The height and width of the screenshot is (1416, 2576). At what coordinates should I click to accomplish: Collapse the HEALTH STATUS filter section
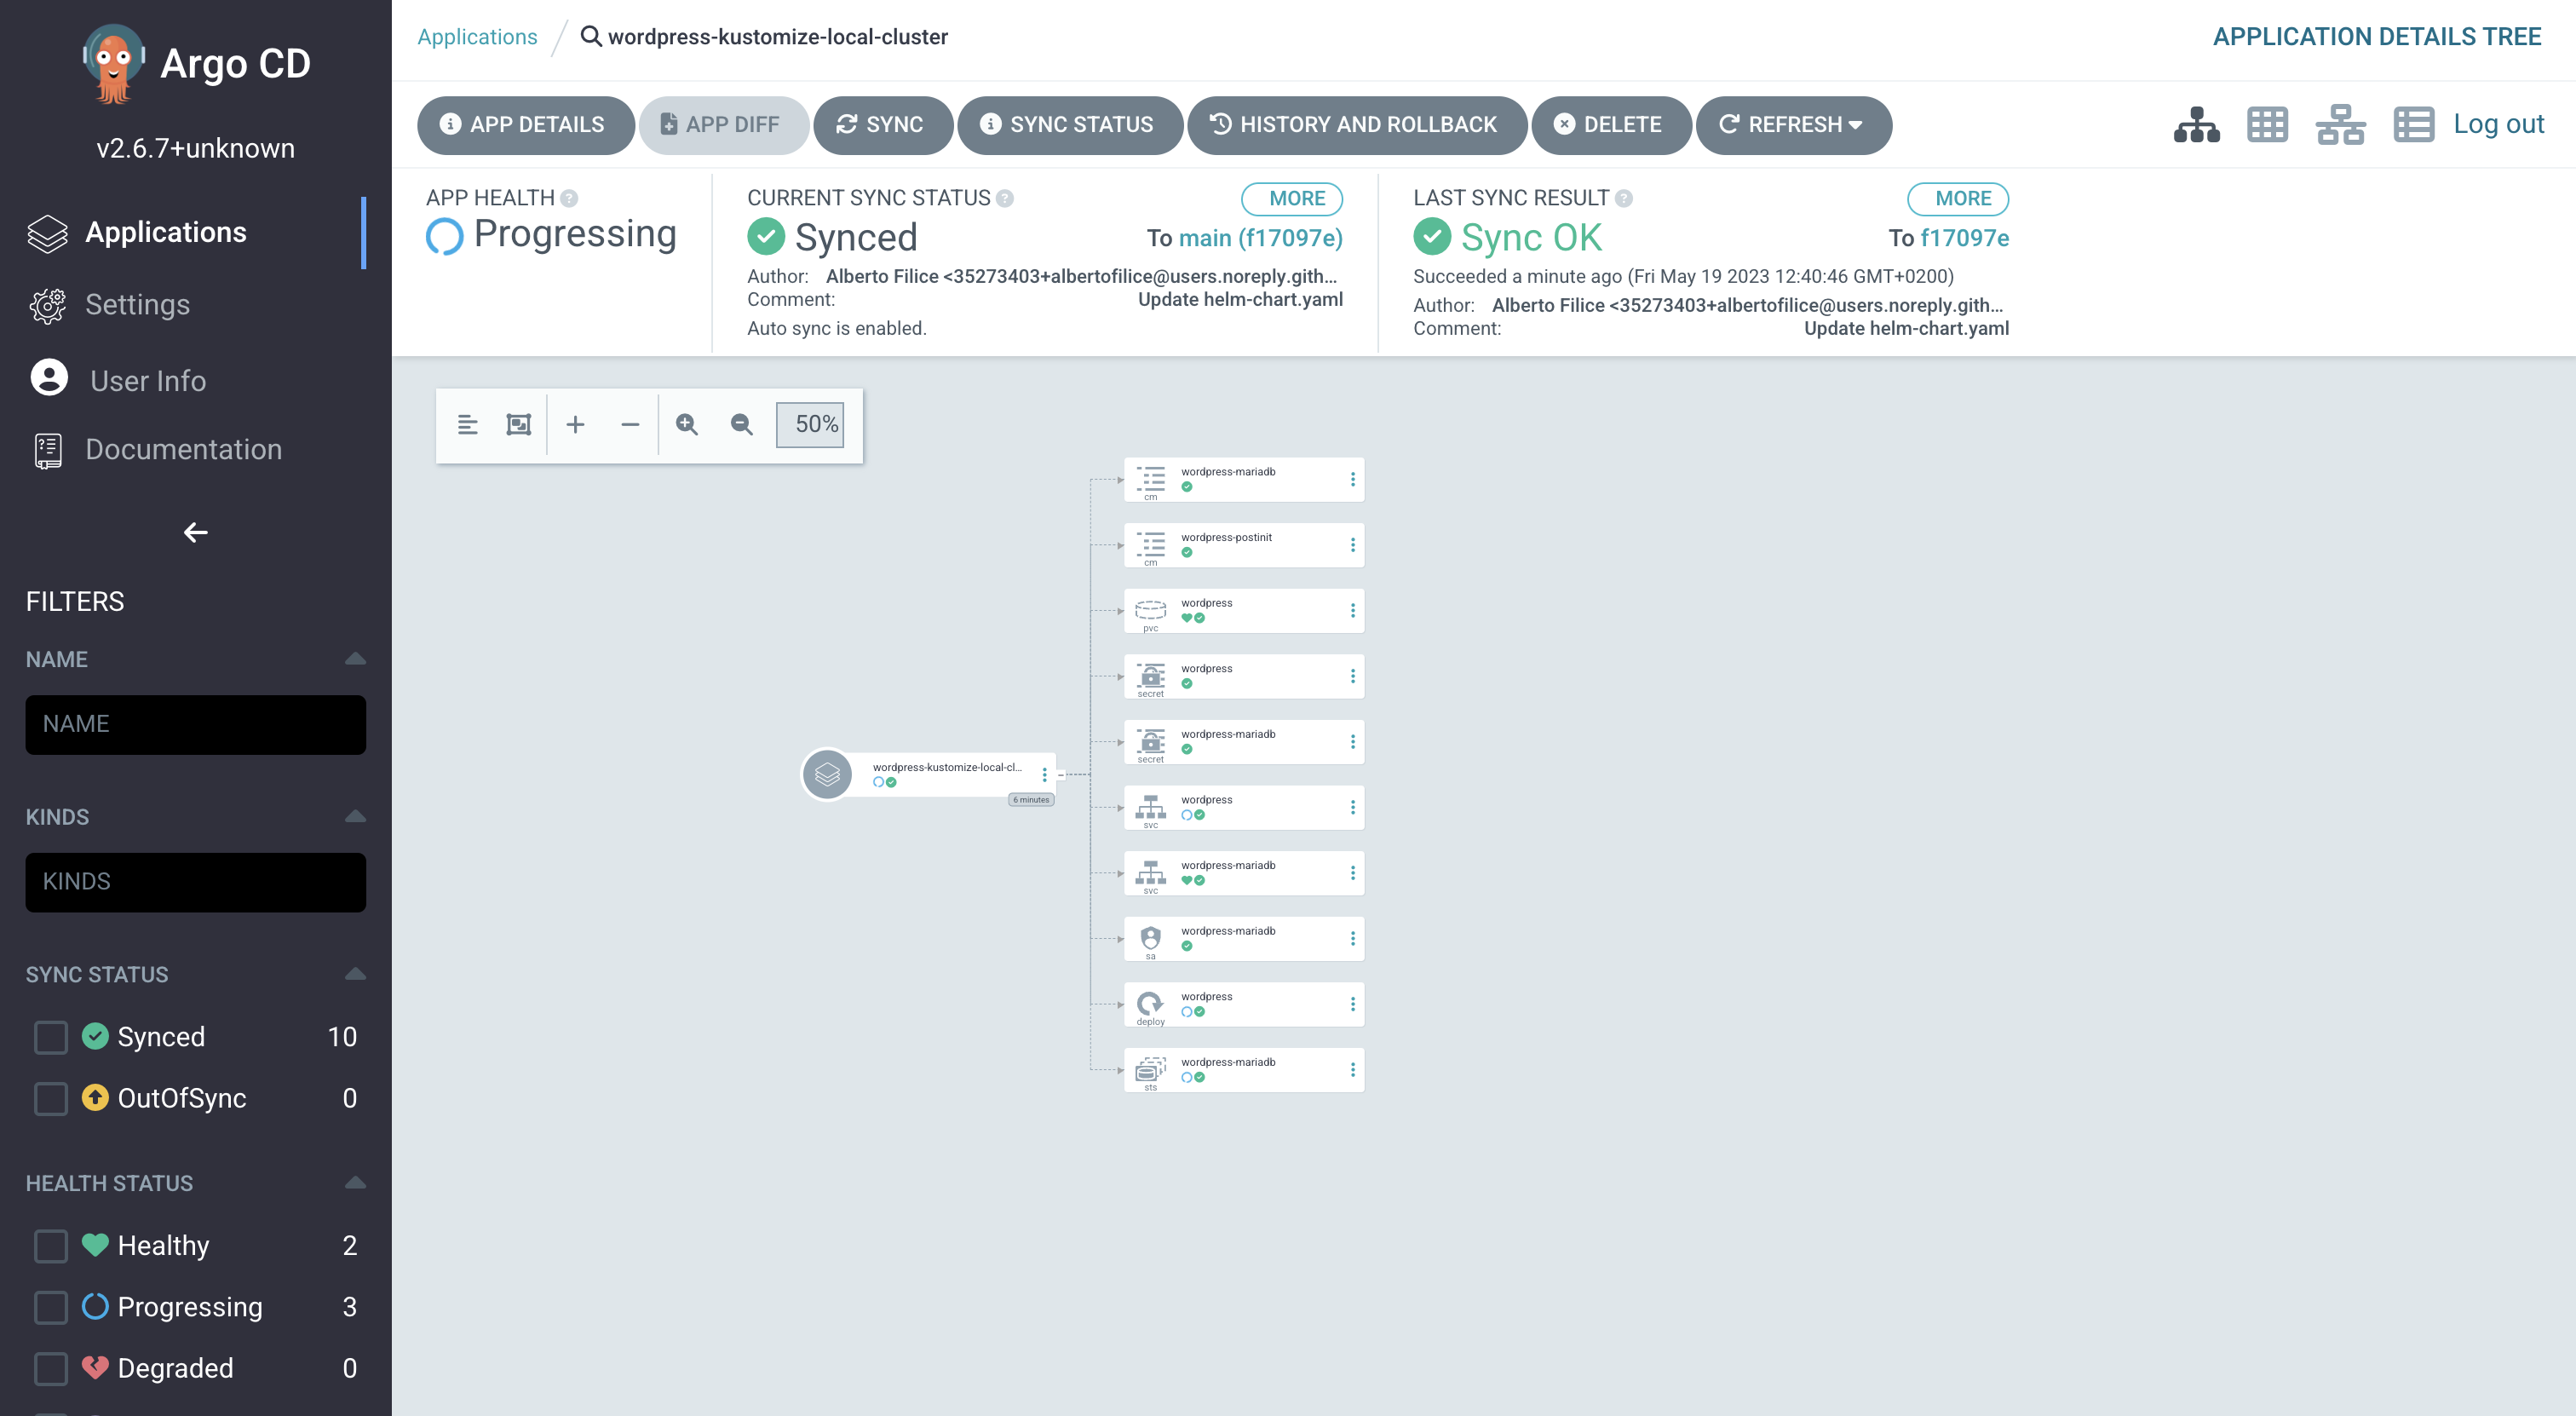(x=355, y=1182)
